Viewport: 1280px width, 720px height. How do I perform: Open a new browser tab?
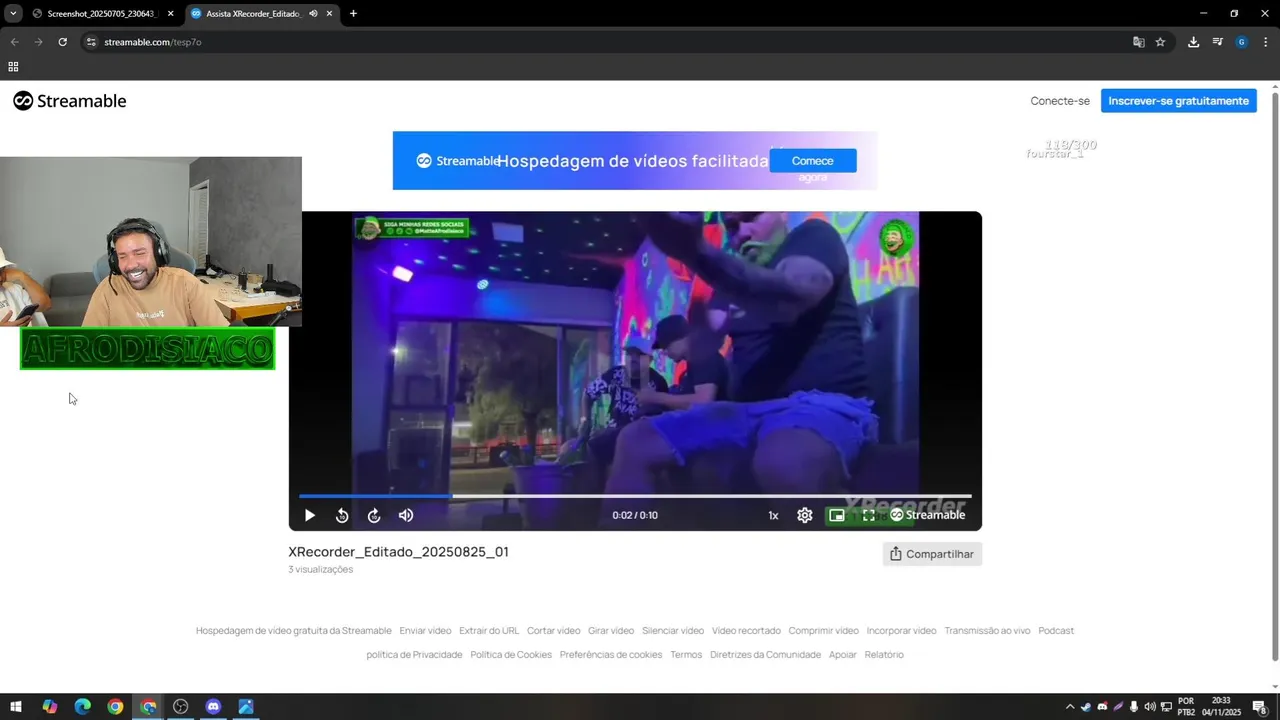(353, 14)
